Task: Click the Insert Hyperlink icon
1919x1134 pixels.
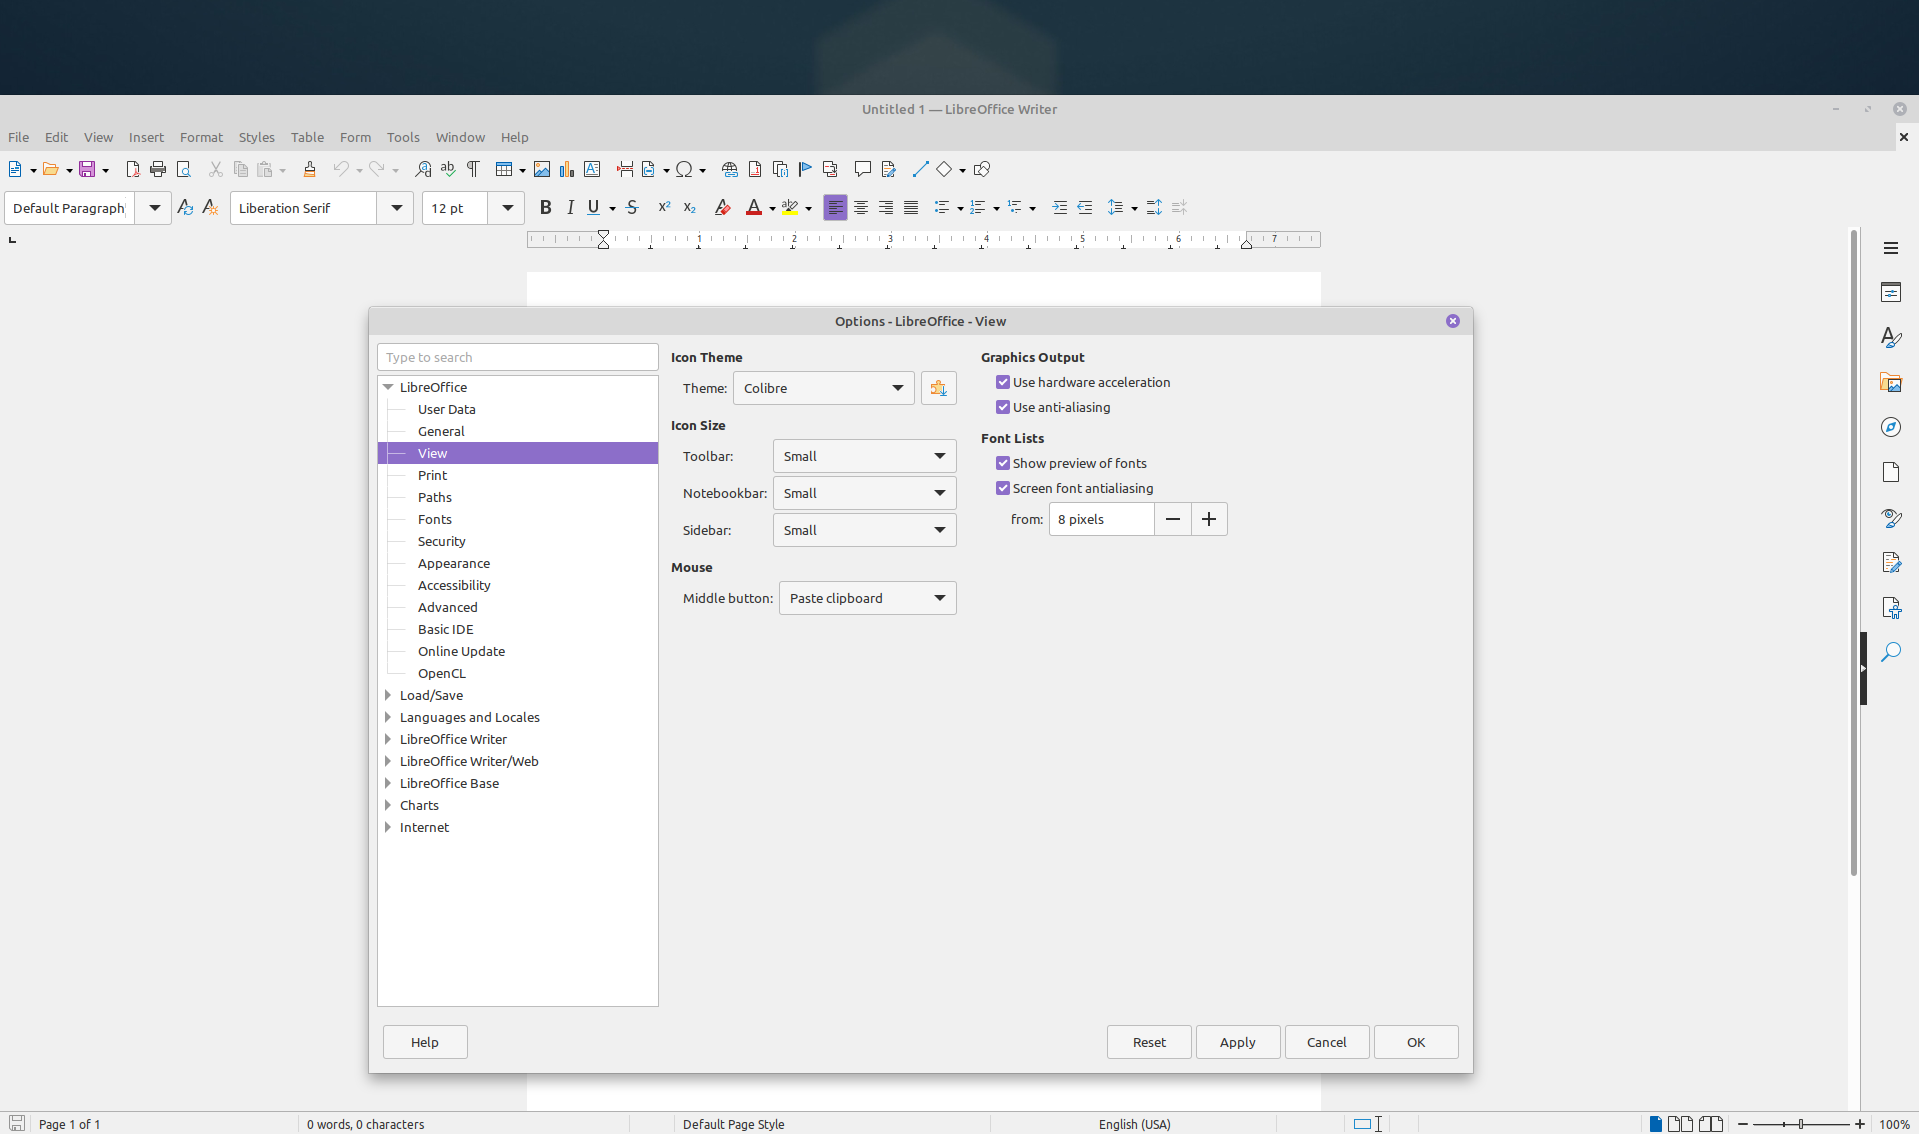Action: coord(730,170)
